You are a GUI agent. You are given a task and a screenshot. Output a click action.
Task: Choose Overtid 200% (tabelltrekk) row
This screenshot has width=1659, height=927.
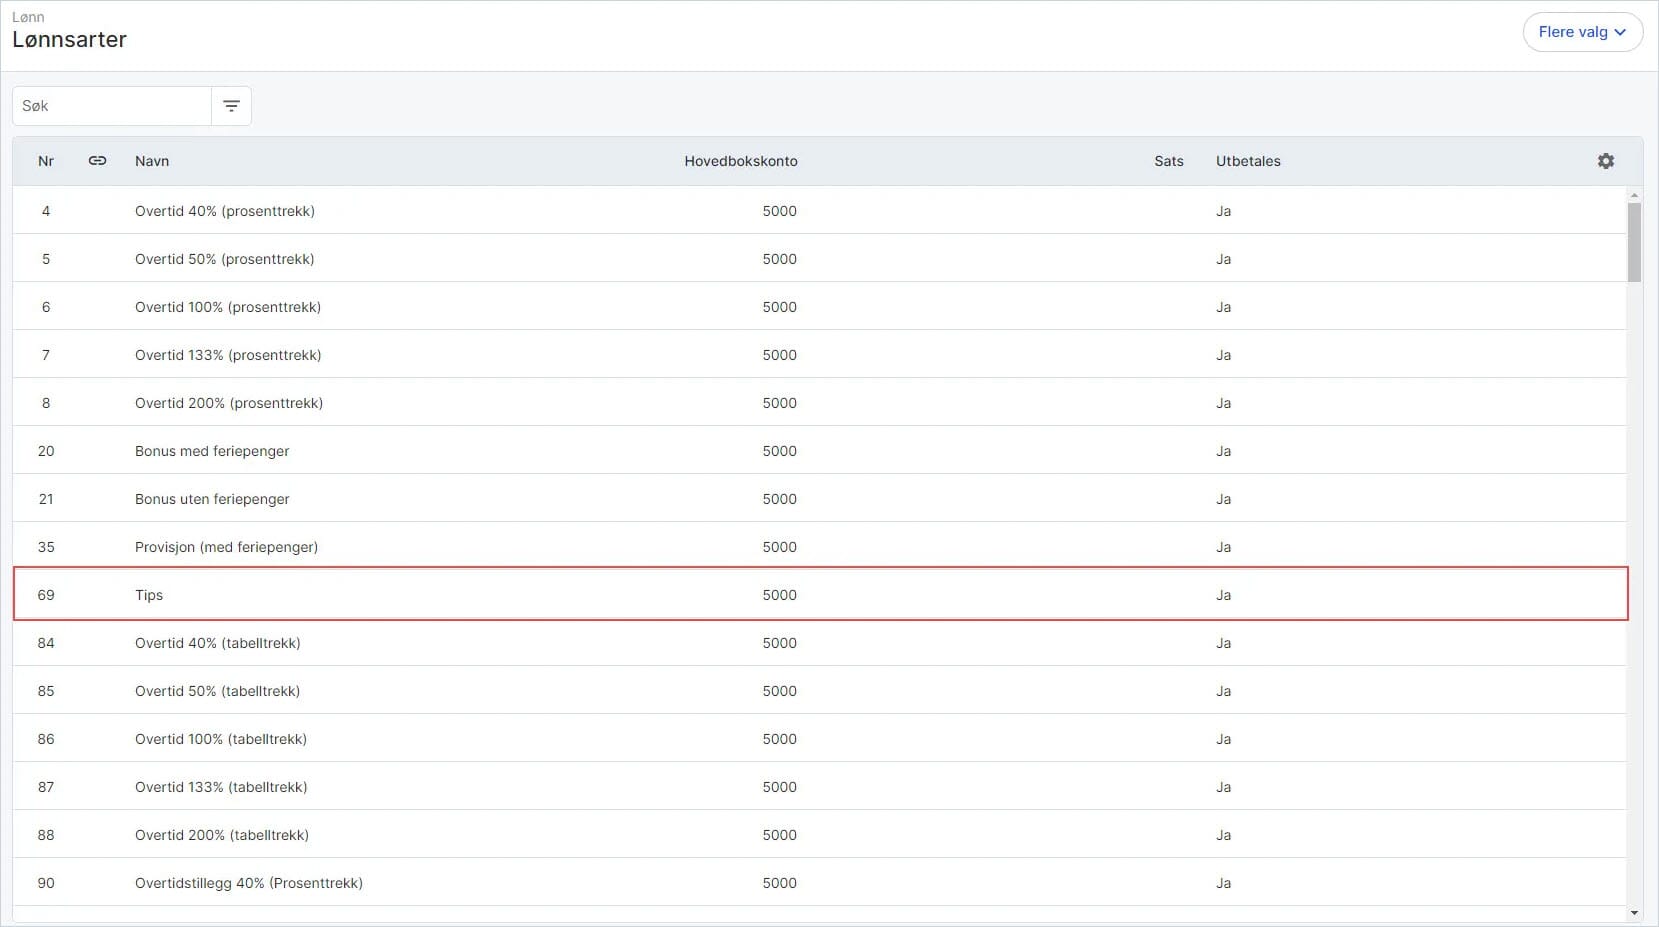[820, 835]
